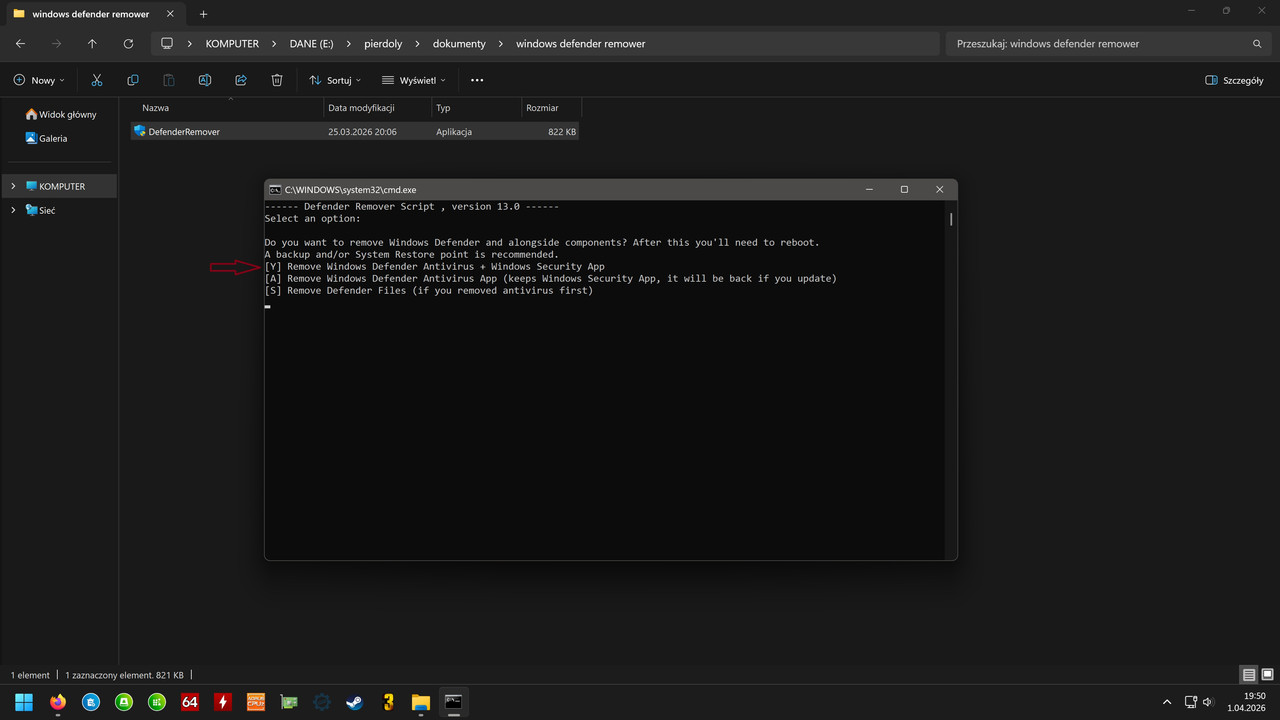Open the Sortuj sort dropdown

(335, 80)
